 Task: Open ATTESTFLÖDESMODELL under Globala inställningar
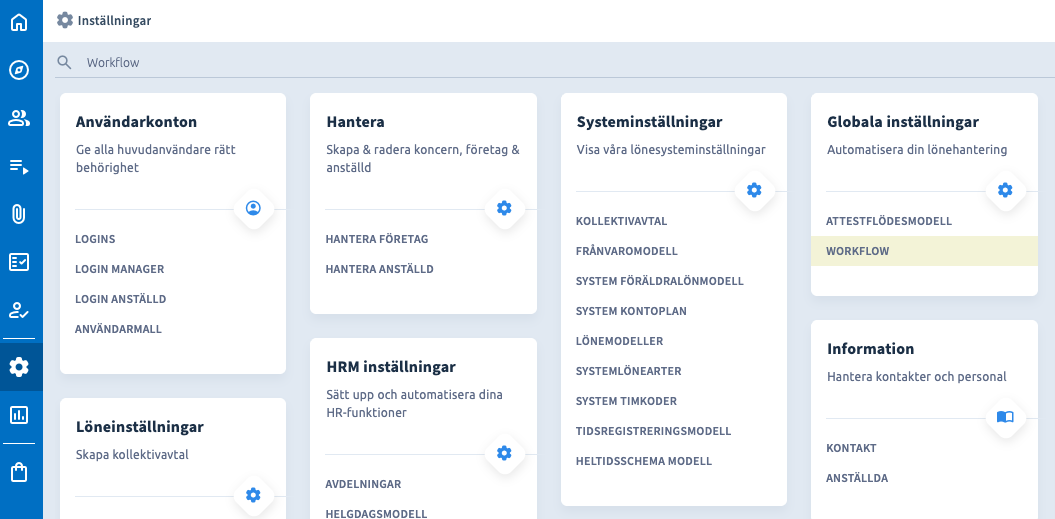pos(888,221)
